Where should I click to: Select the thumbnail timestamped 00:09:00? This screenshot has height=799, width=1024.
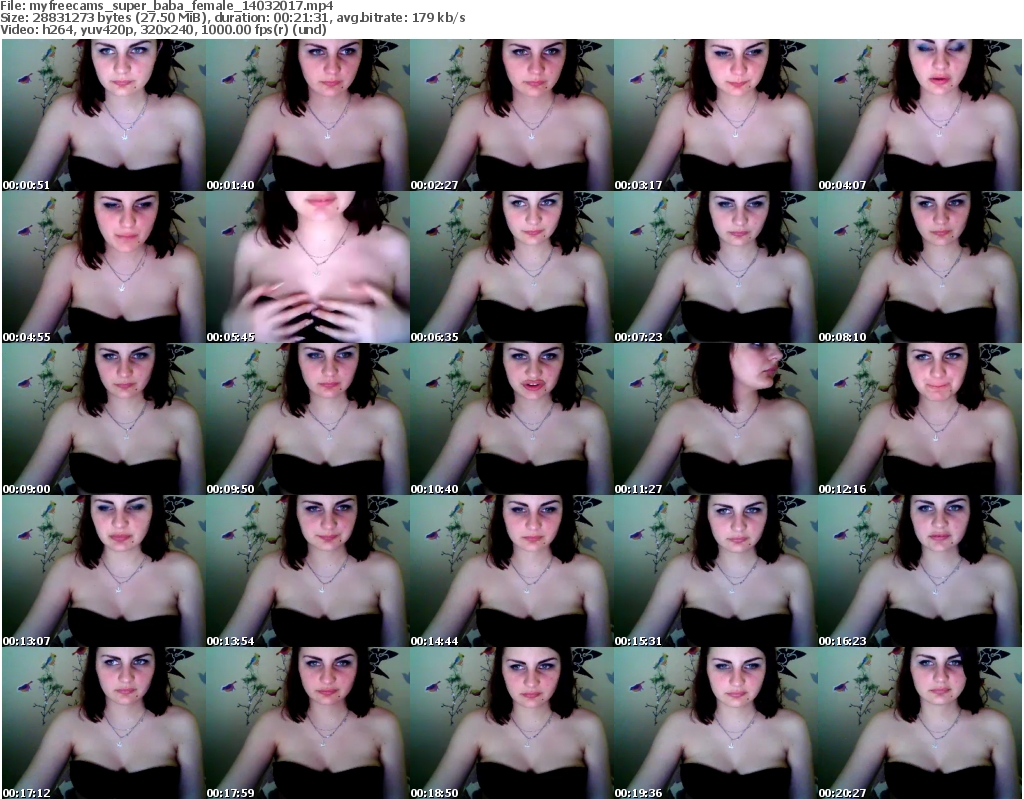(104, 419)
